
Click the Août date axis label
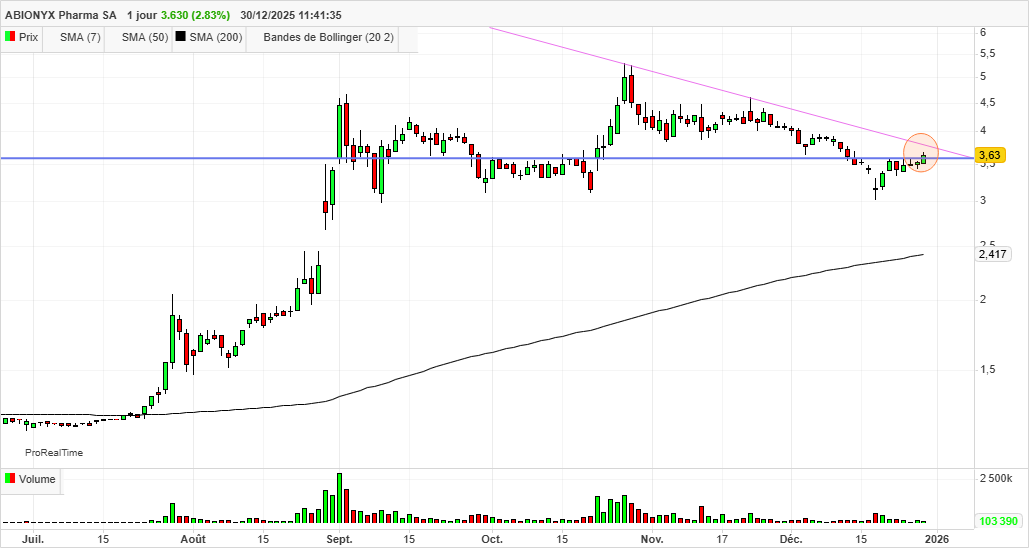pos(193,539)
